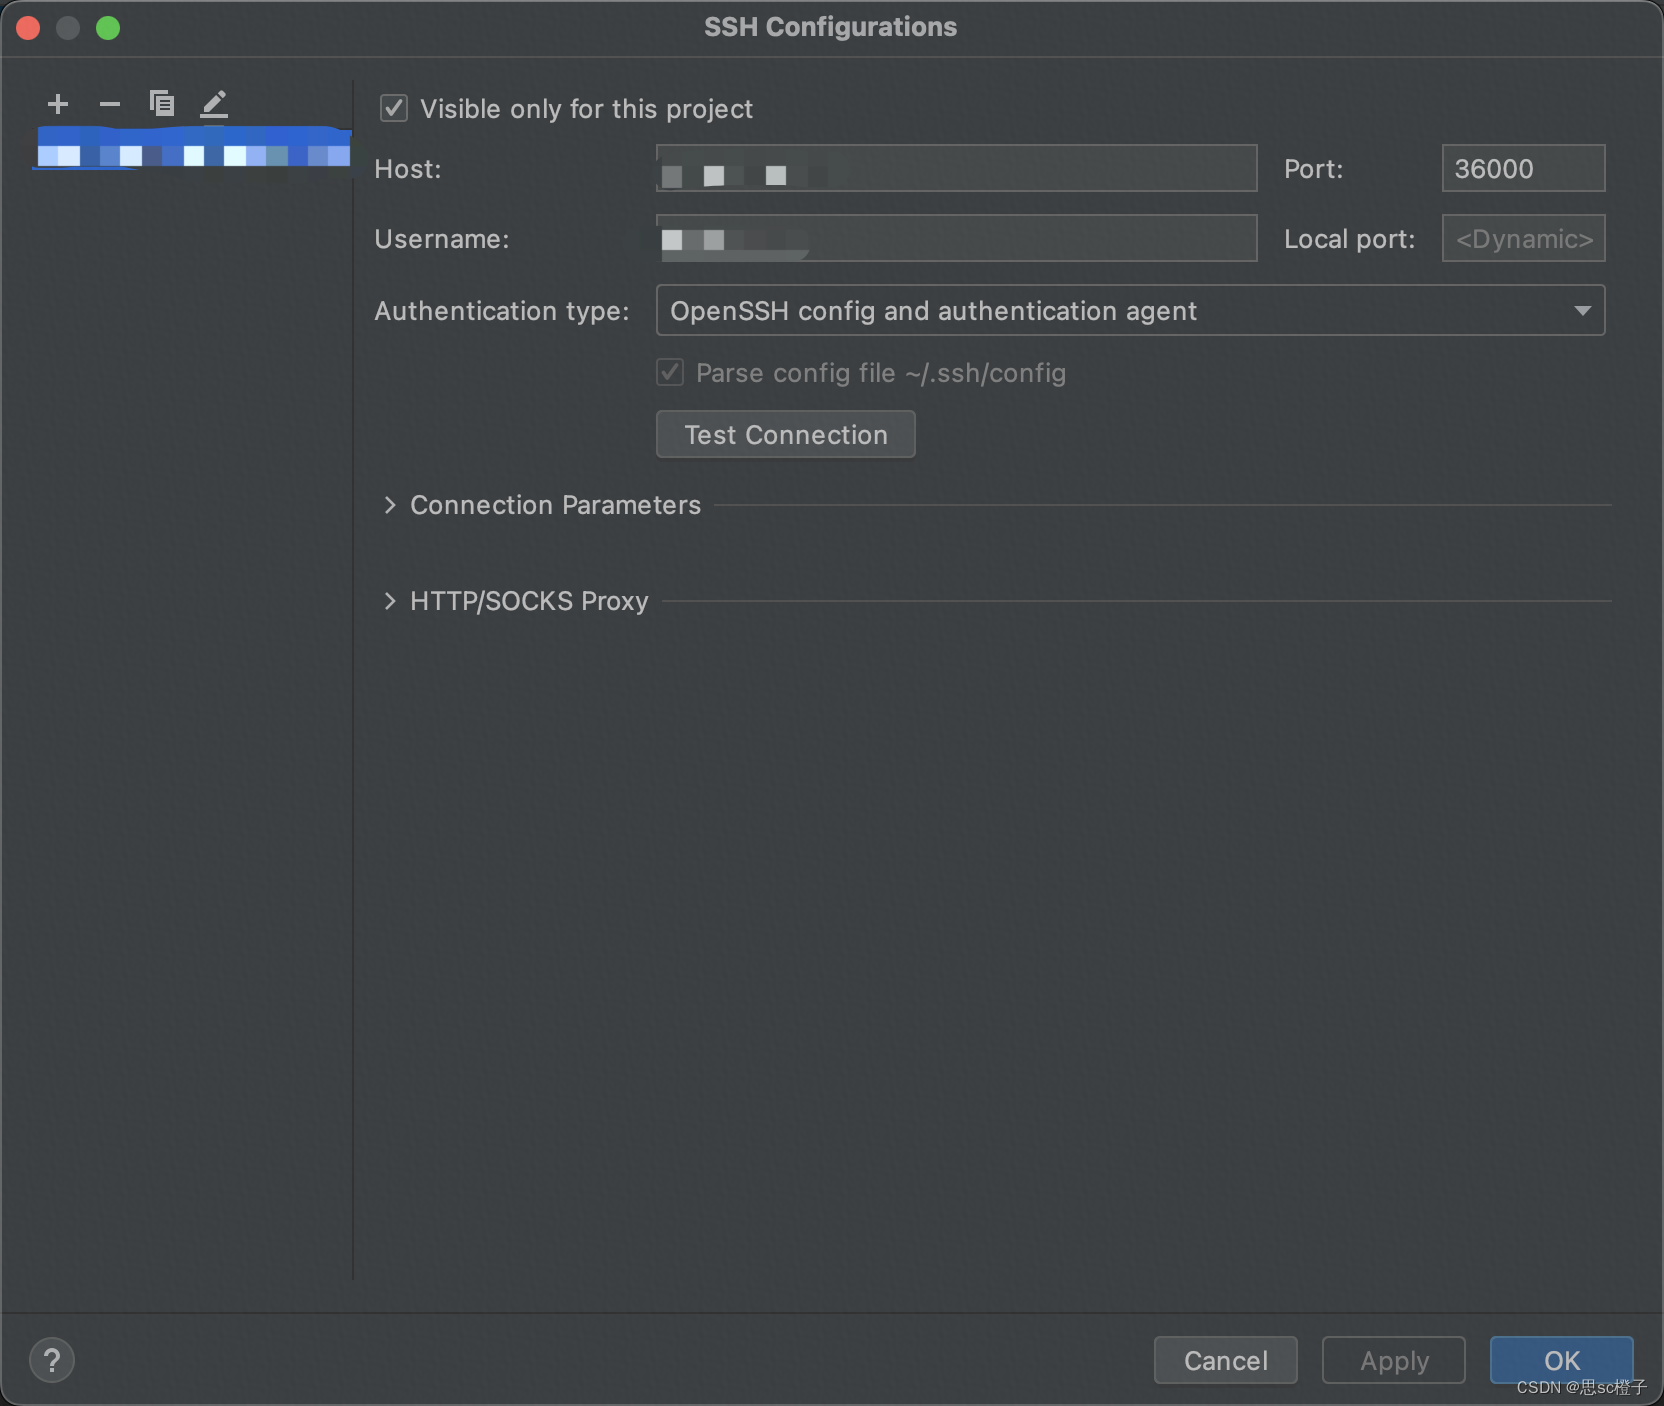Click the Apply button
The image size is (1664, 1406).
(1394, 1360)
